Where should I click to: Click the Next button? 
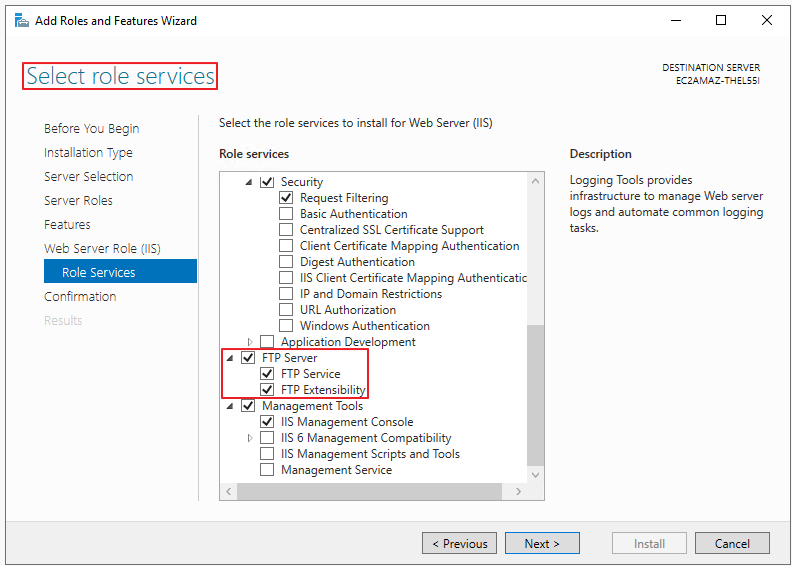pos(542,543)
